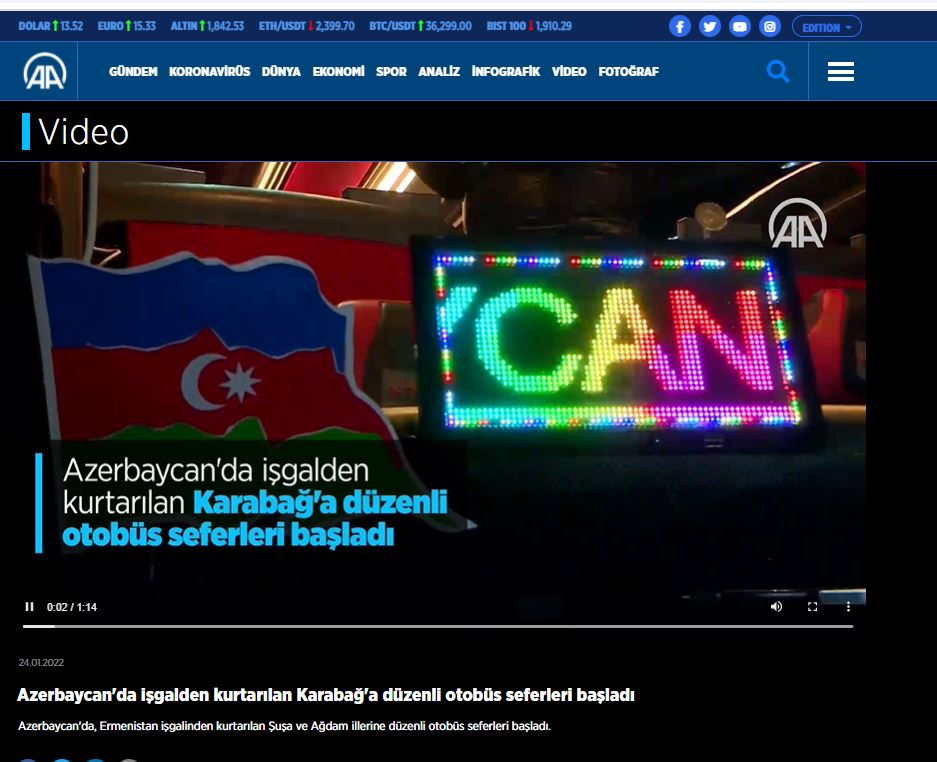
Task: Click the DOLAR 13.52 ticker
Action: [50, 26]
